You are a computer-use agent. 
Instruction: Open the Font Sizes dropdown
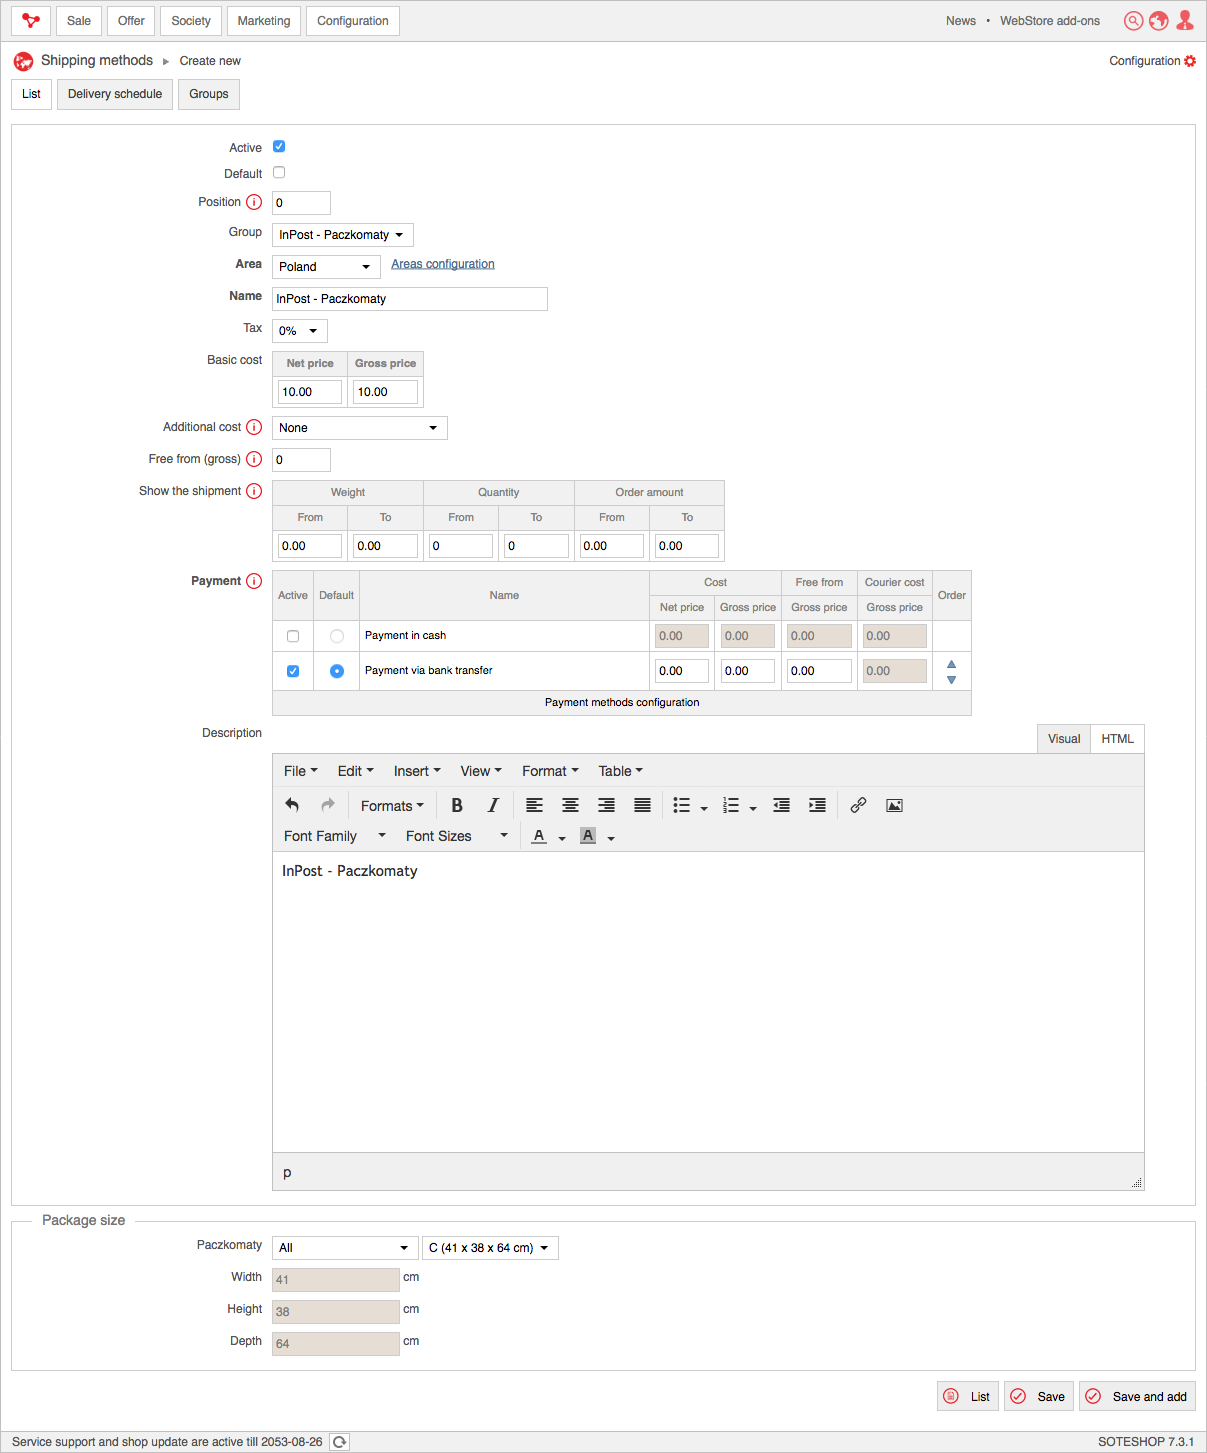(457, 836)
